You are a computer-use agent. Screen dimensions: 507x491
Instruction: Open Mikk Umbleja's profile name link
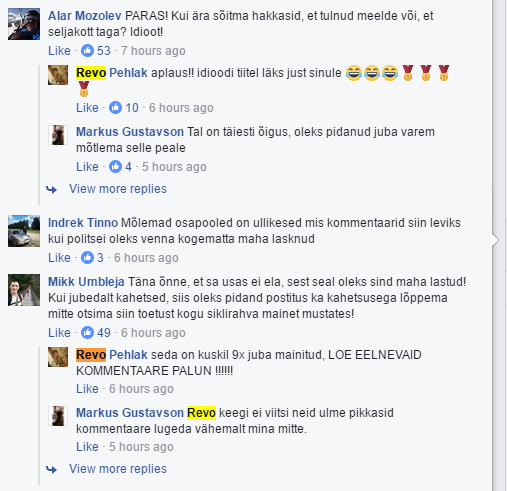click(x=86, y=282)
